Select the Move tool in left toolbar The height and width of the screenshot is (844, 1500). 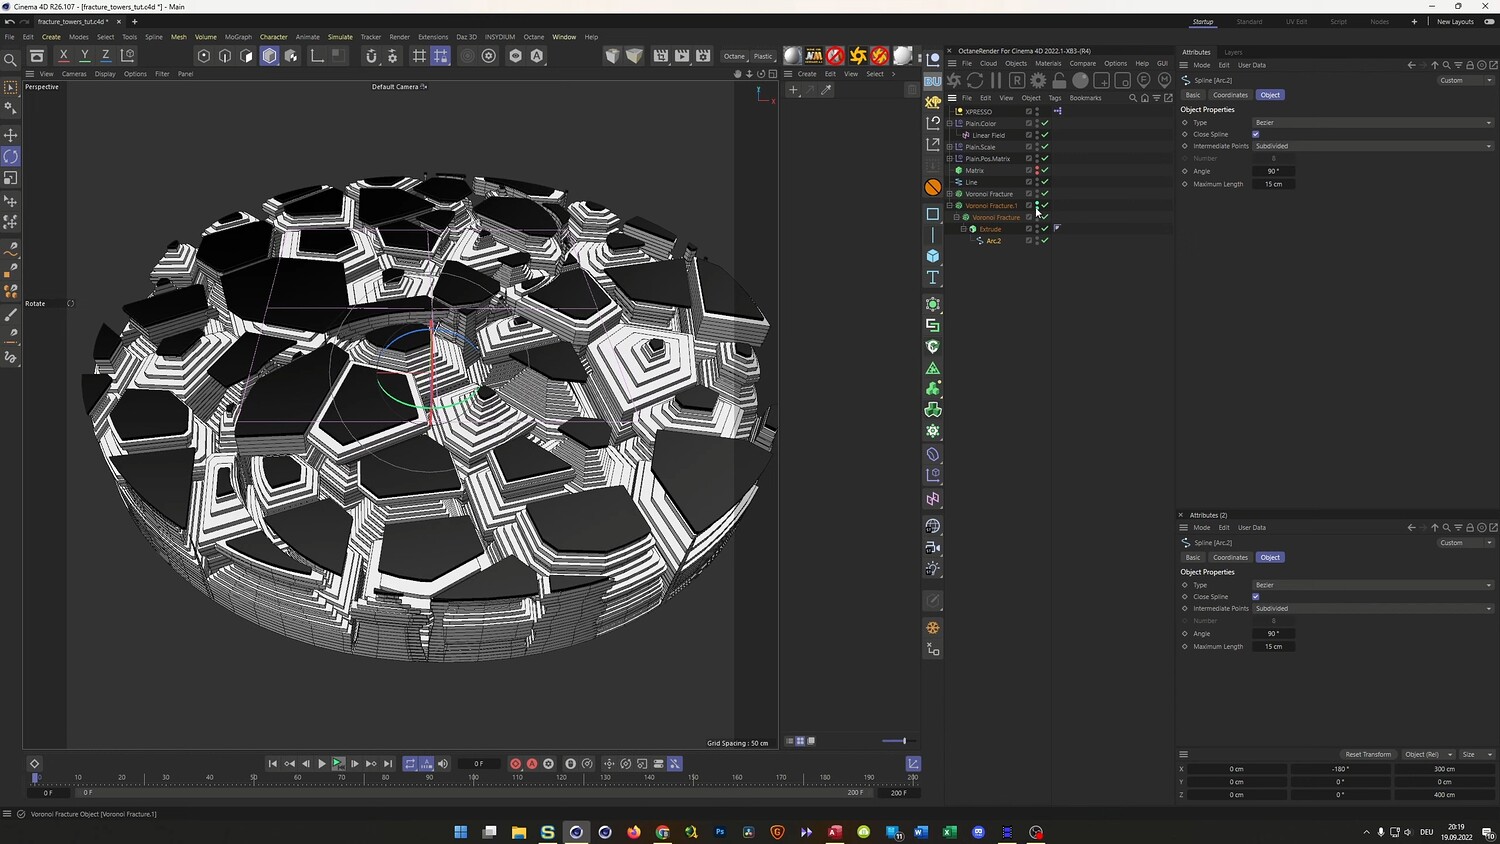point(11,135)
